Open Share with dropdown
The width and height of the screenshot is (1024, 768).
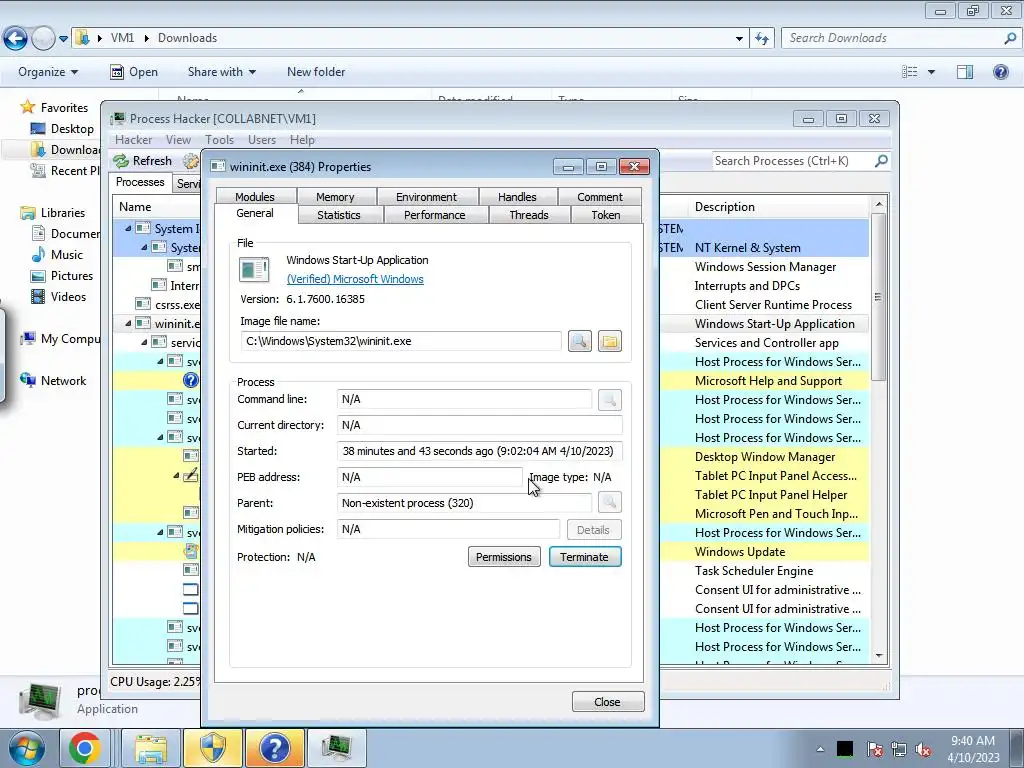tap(221, 72)
